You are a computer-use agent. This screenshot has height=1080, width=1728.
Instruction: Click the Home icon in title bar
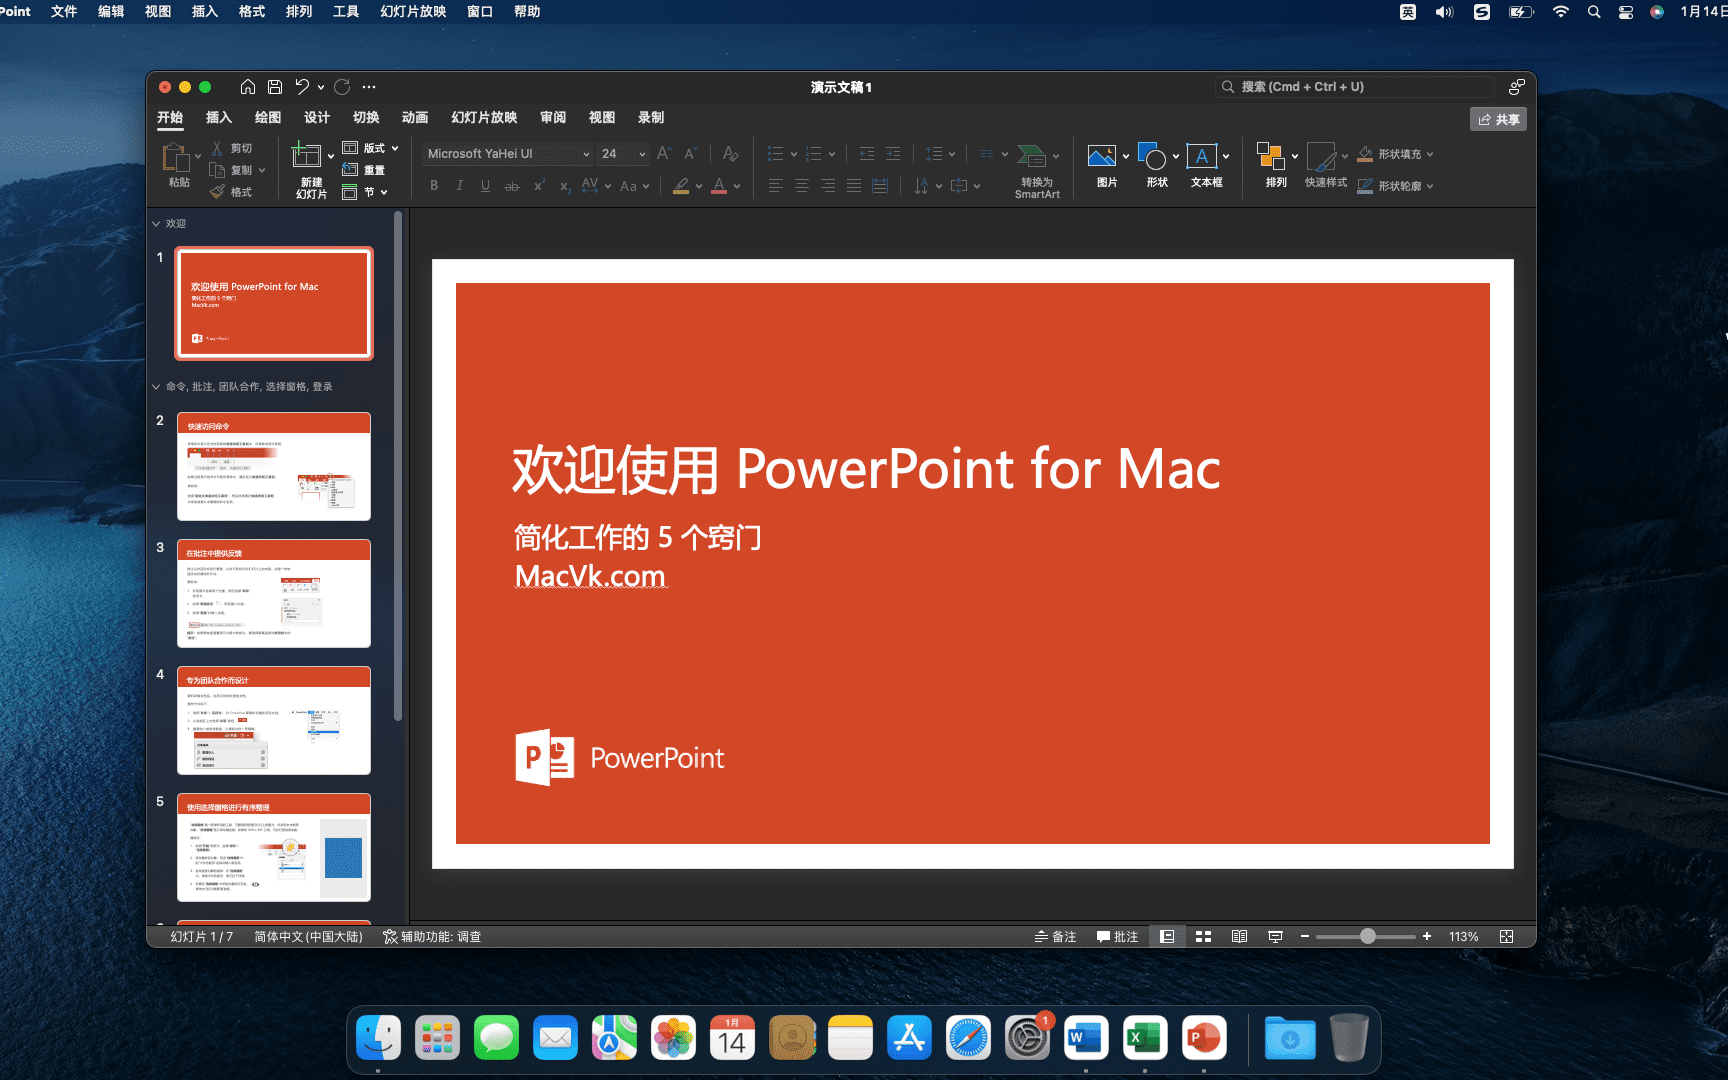pyautogui.click(x=248, y=87)
